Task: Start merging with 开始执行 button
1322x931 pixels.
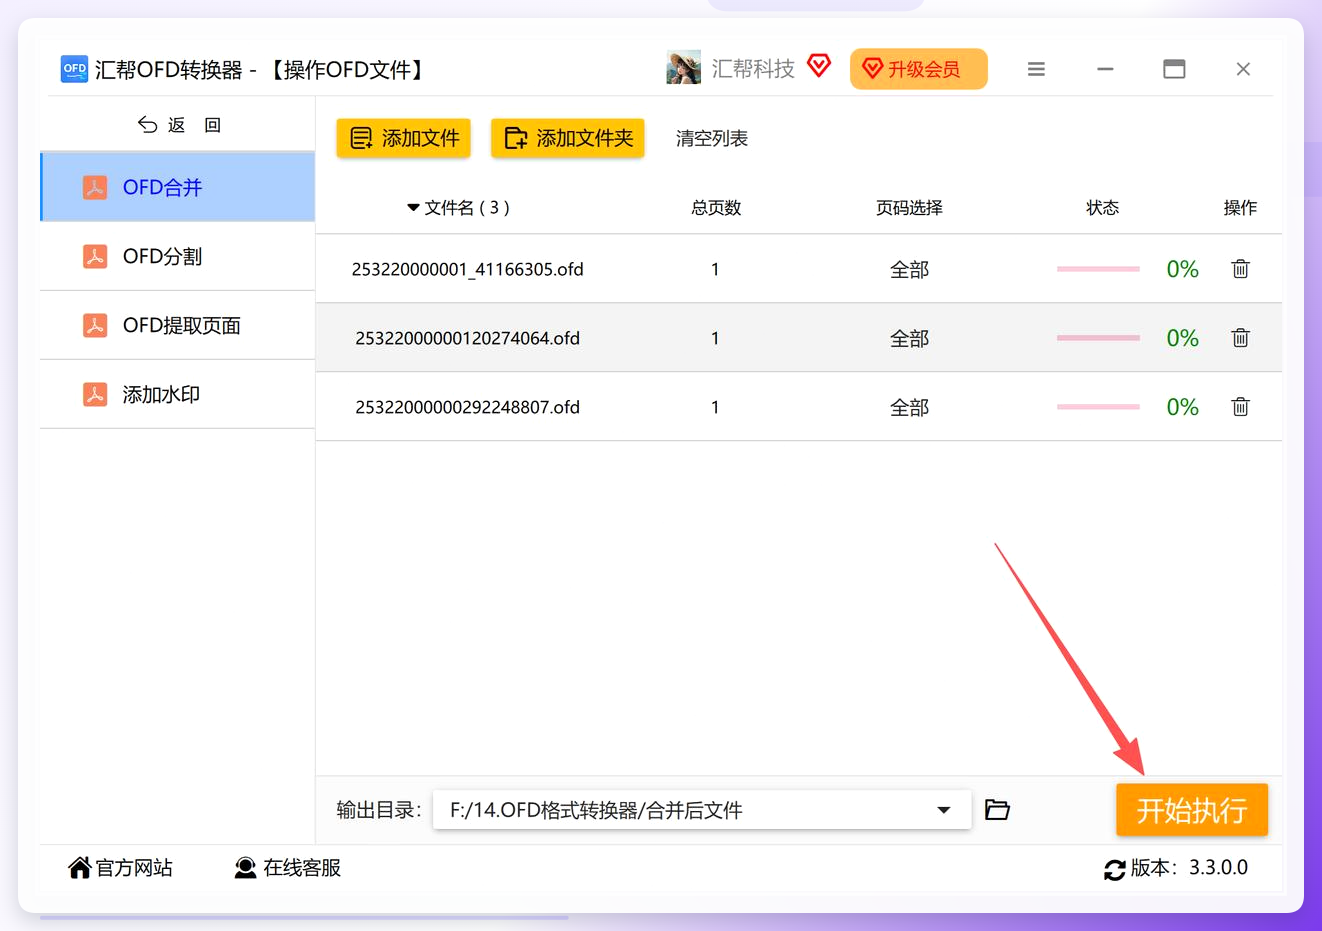Action: pyautogui.click(x=1192, y=810)
